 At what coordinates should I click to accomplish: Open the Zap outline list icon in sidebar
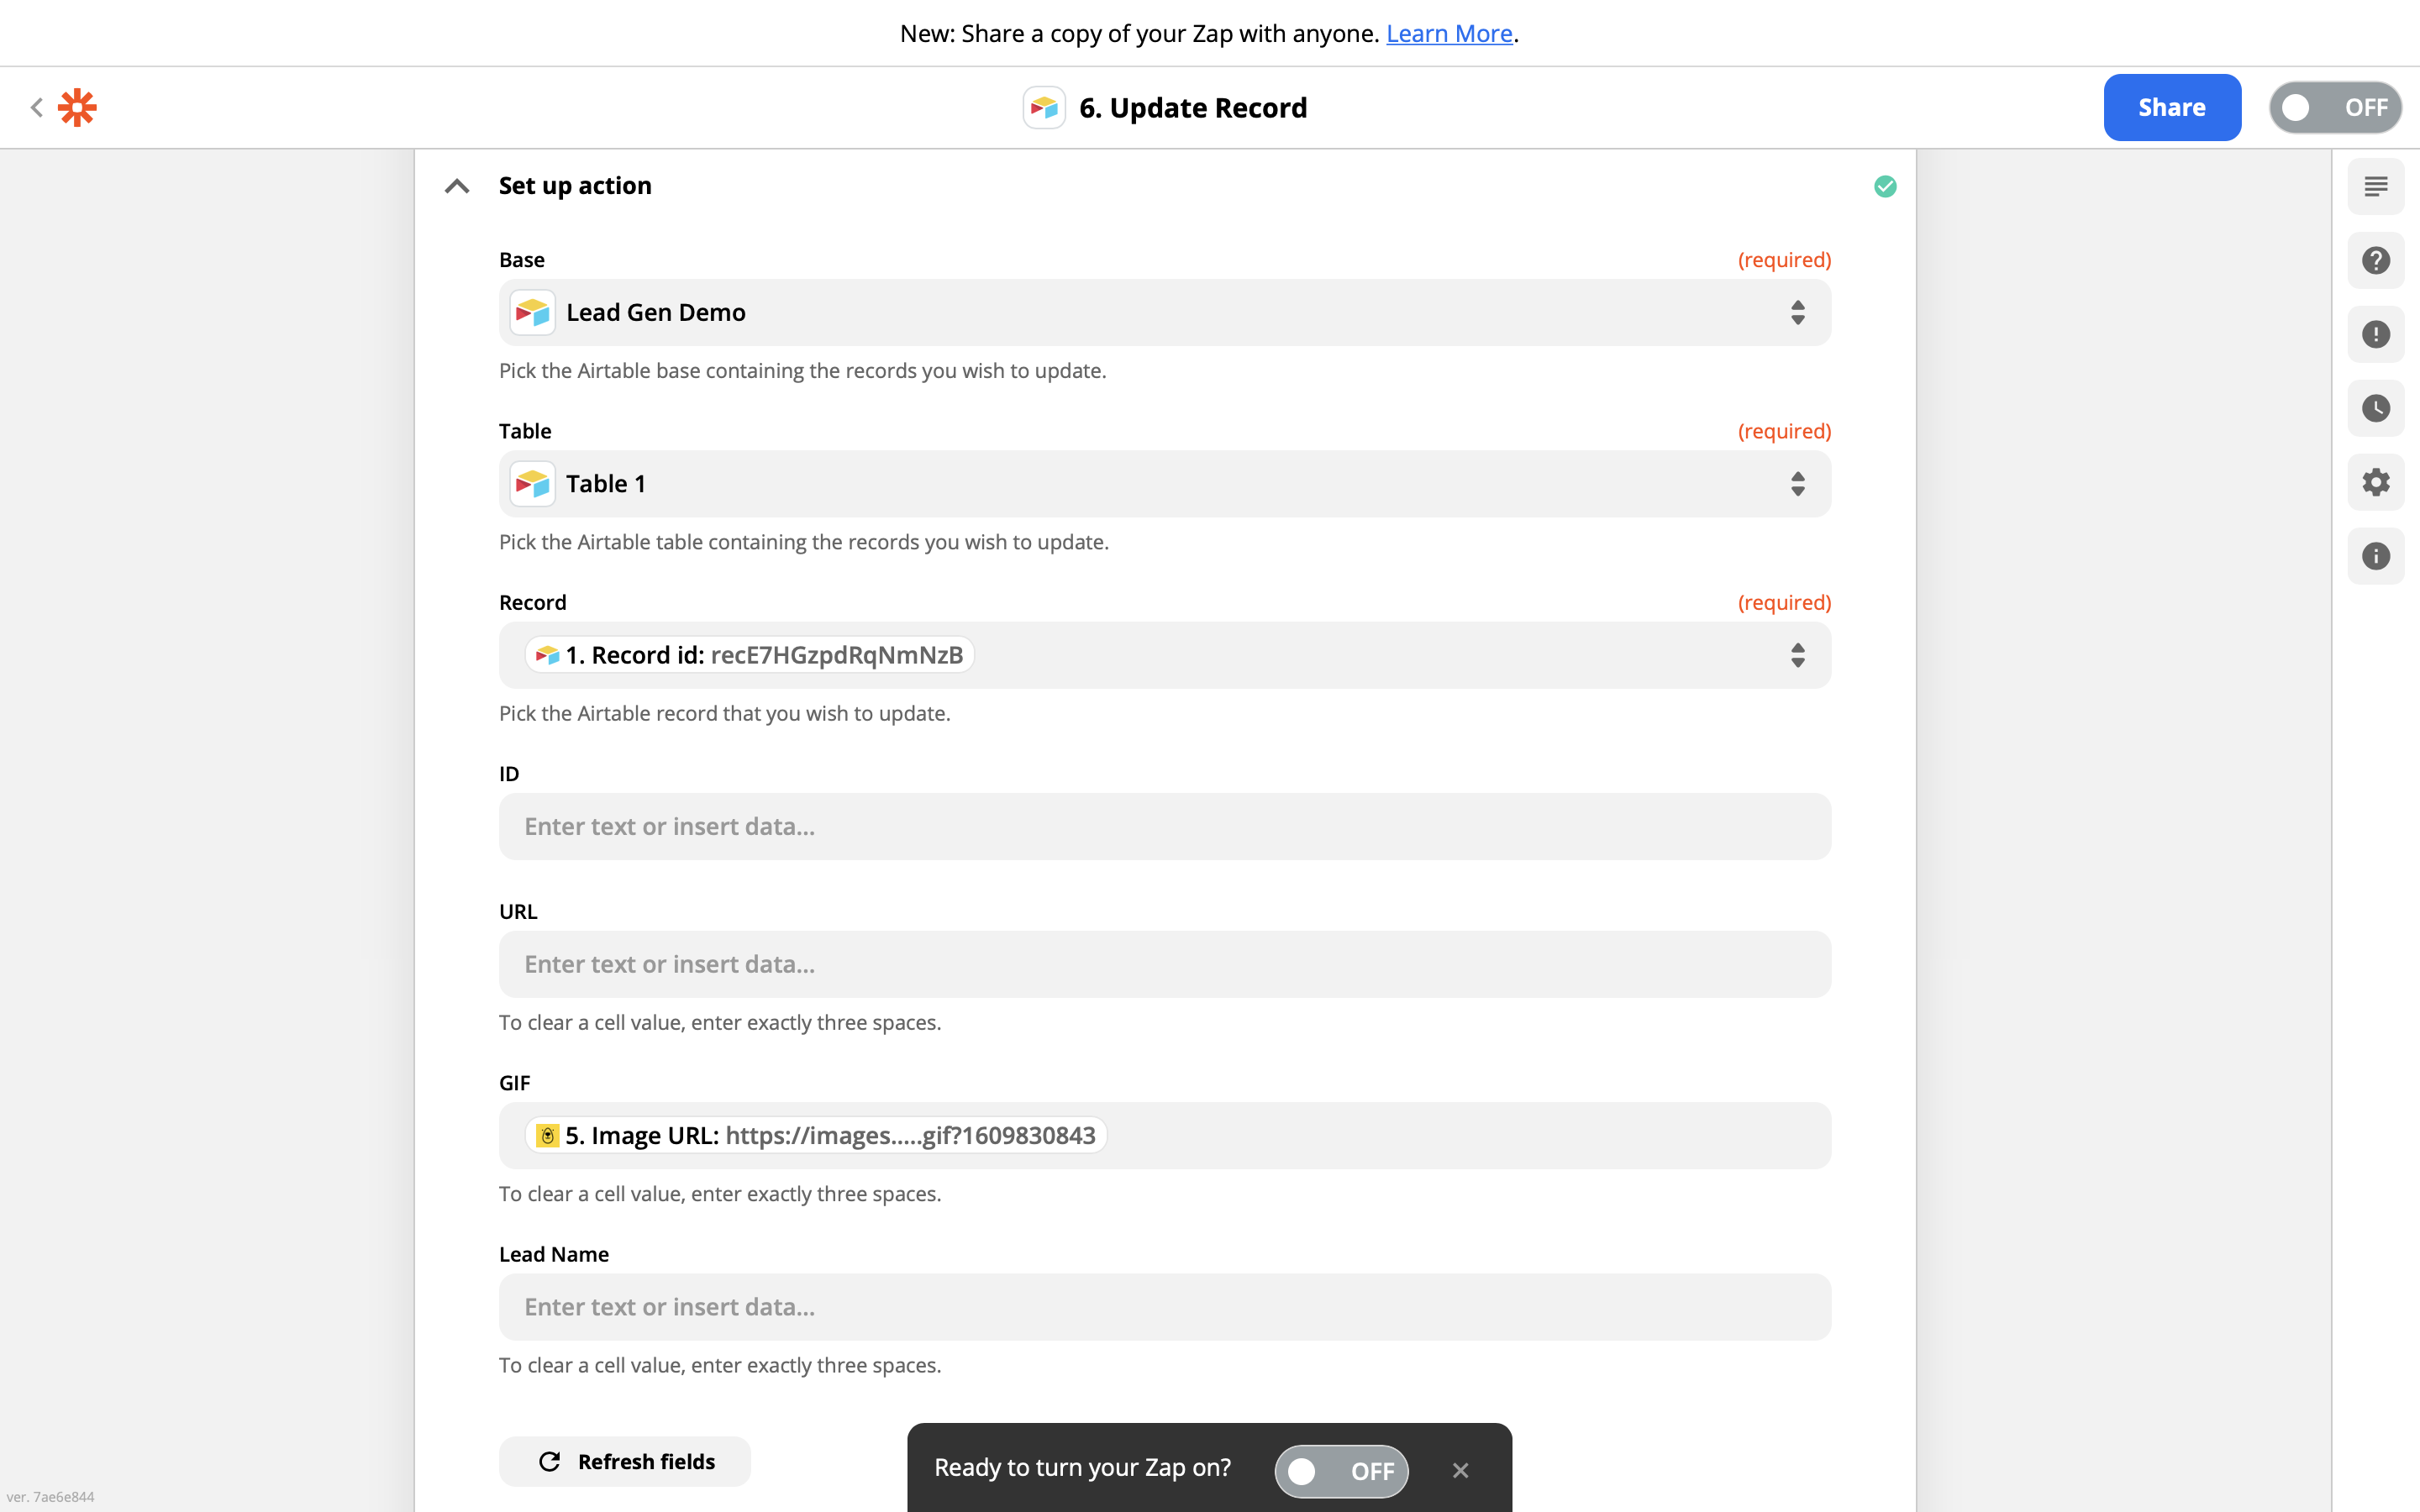(x=2375, y=187)
